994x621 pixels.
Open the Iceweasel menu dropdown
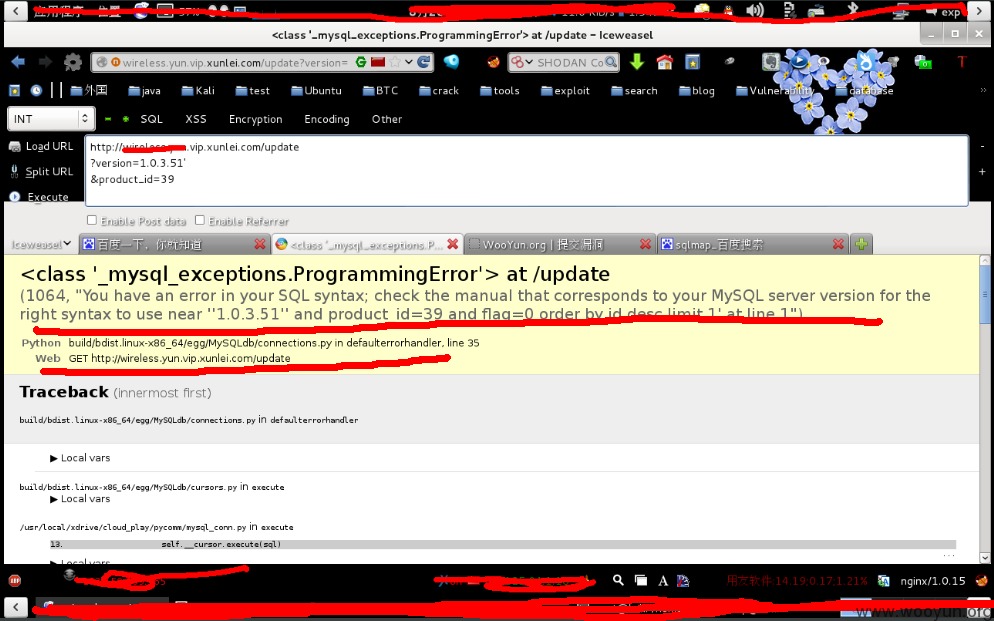pos(41,245)
